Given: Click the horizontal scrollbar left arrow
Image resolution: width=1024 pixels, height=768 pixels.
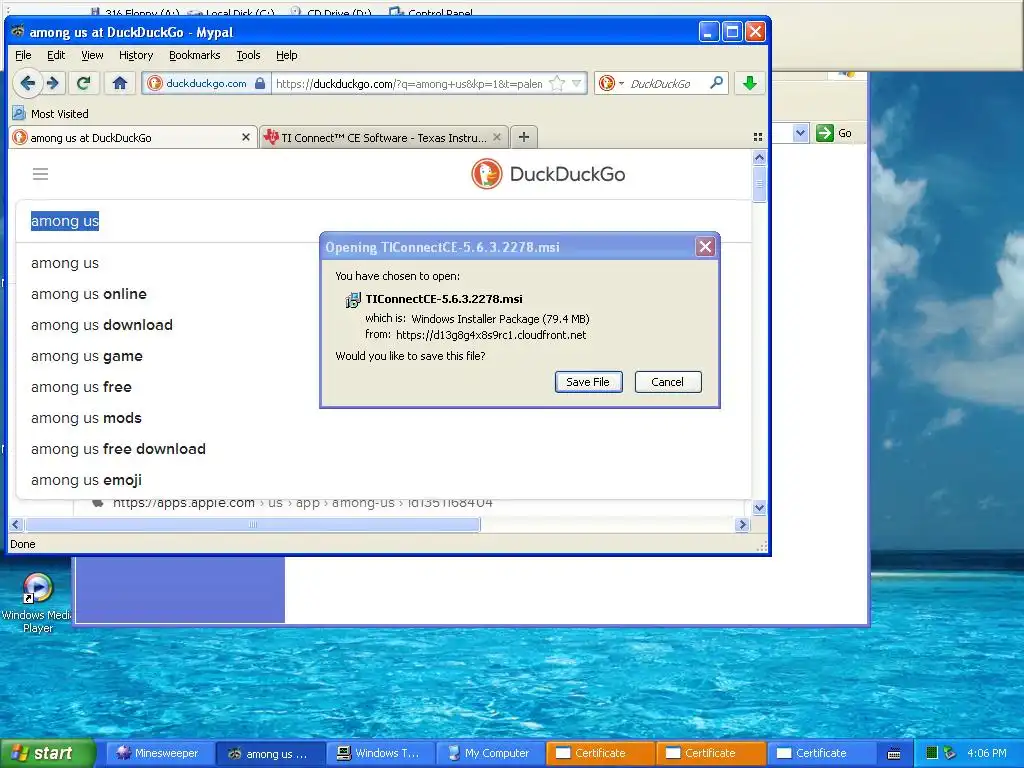Looking at the screenshot, I should coord(16,524).
